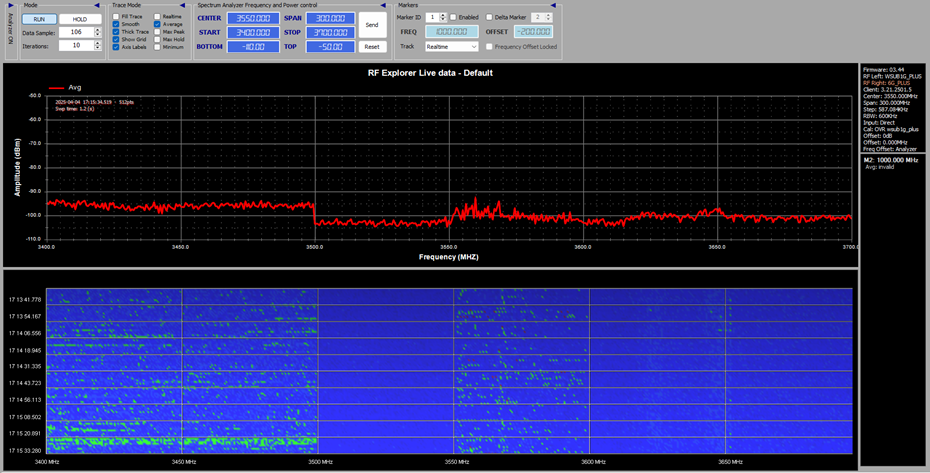Increase the Data Sample stepper value
The image size is (930, 473).
point(97,29)
